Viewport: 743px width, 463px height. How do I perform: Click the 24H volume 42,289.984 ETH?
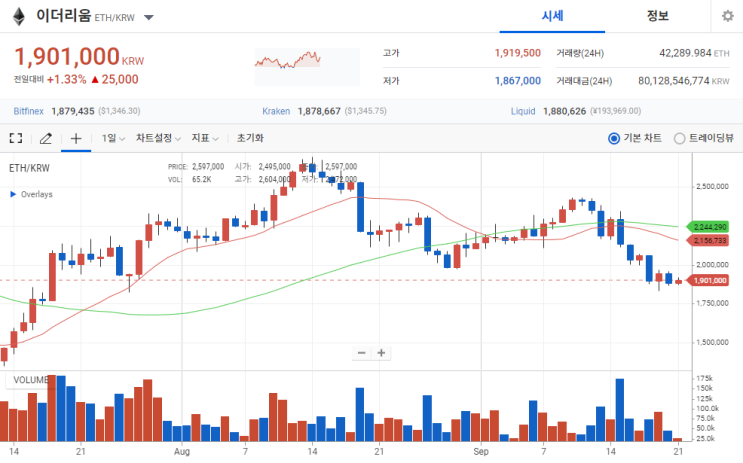point(694,53)
